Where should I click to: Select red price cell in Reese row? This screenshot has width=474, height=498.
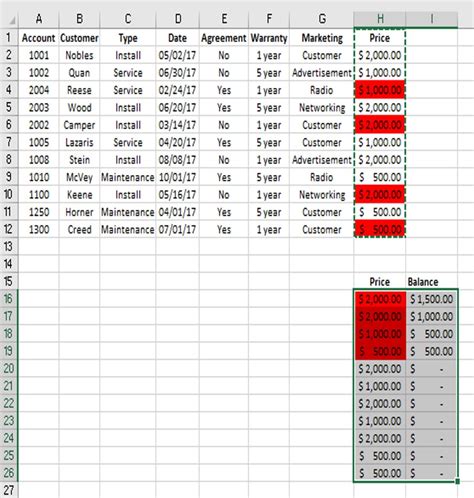click(x=380, y=90)
